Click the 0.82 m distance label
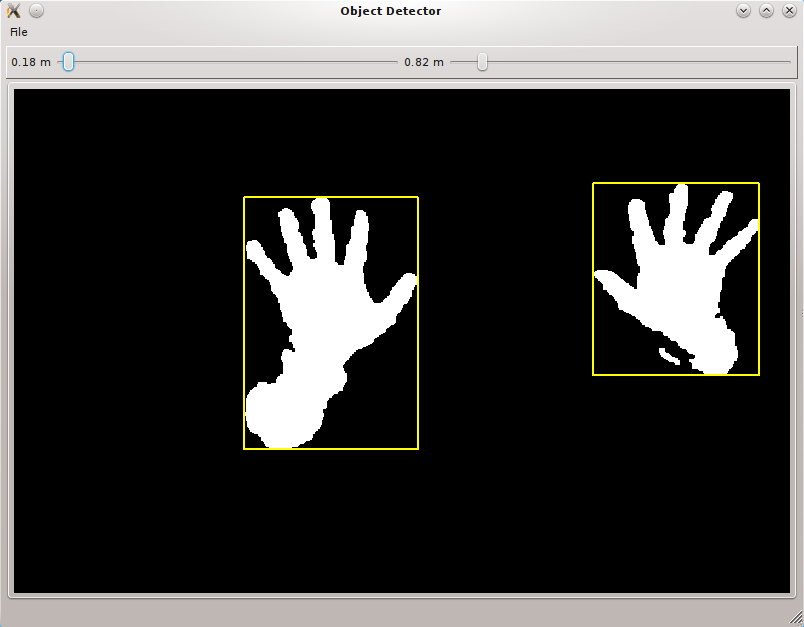Viewport: 804px width, 627px height. point(424,62)
